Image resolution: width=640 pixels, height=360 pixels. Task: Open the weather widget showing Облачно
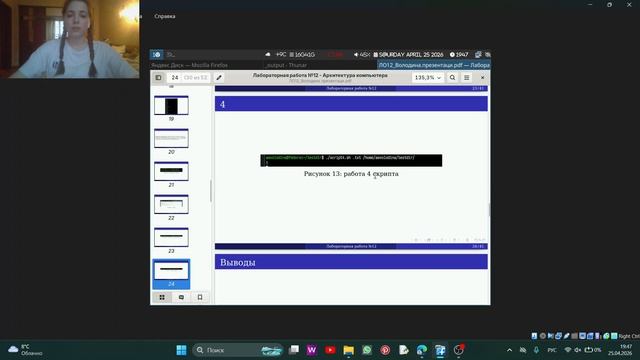click(25, 350)
